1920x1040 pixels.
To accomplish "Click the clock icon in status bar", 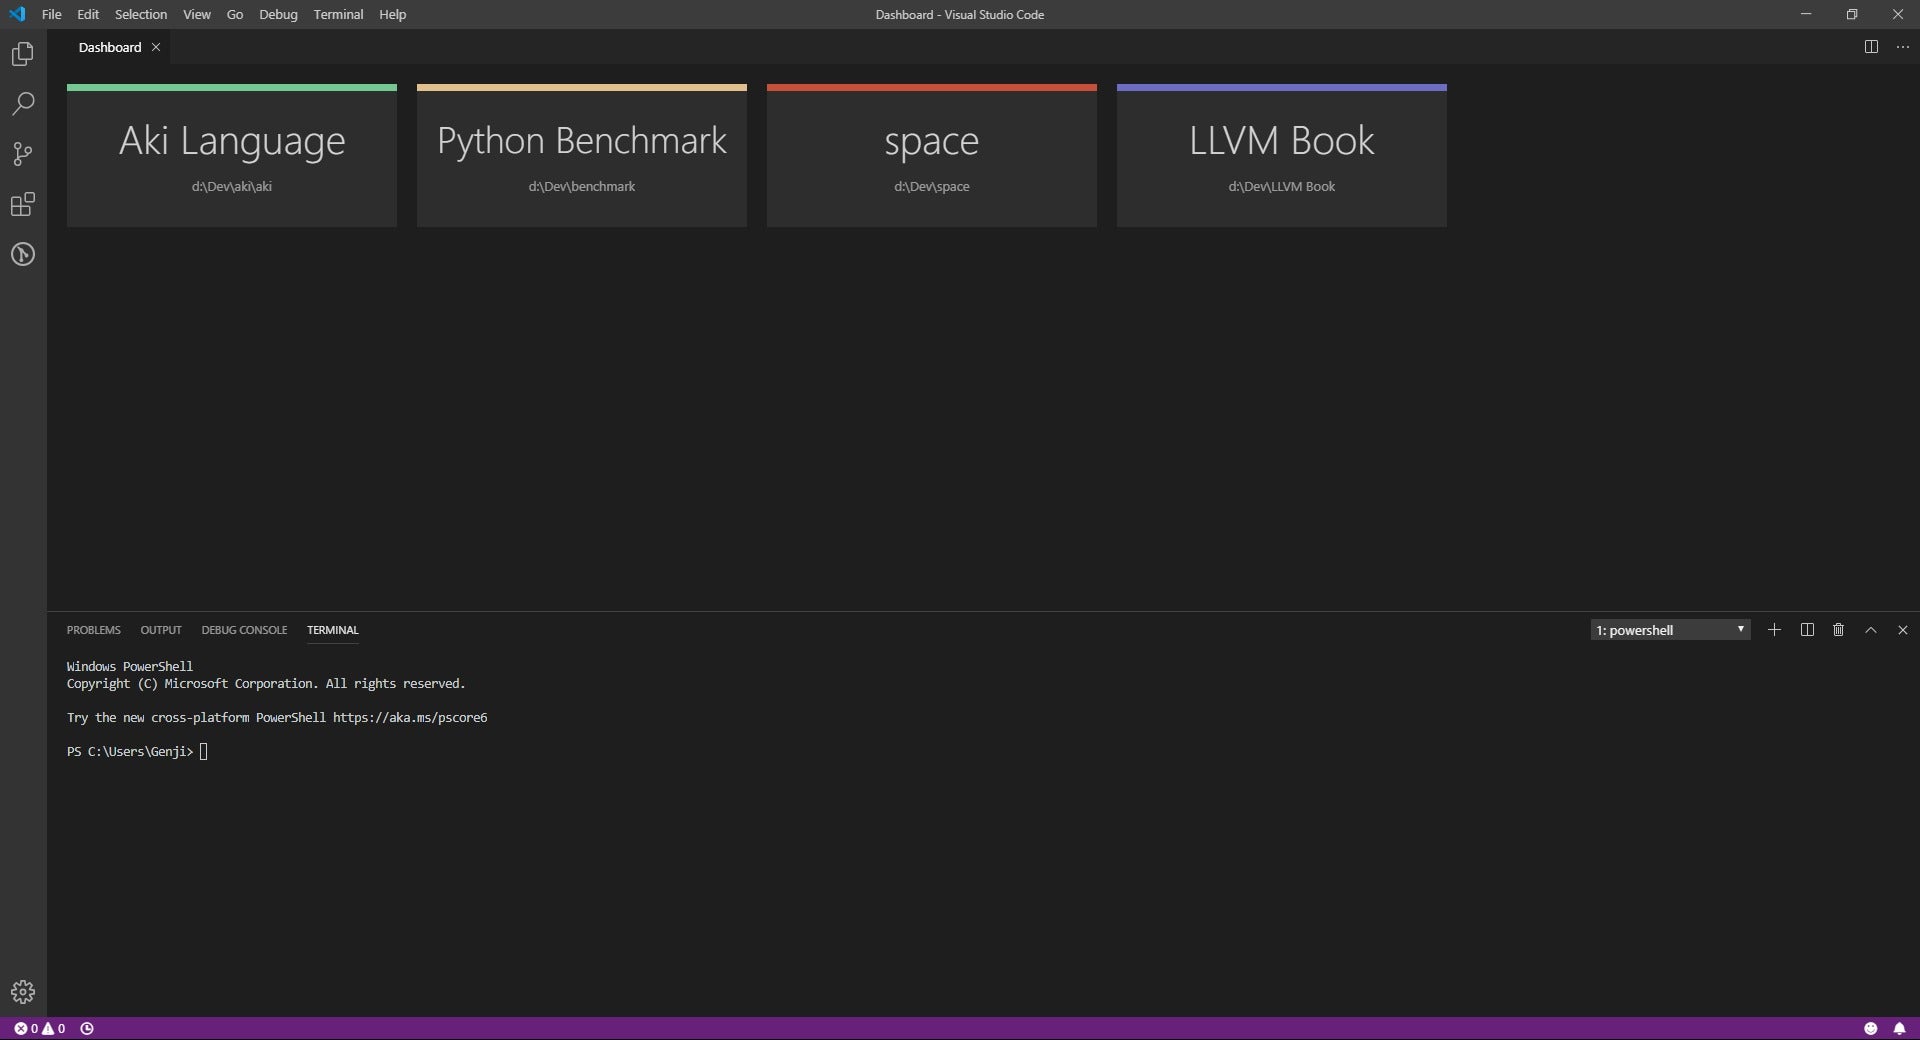I will tap(87, 1028).
